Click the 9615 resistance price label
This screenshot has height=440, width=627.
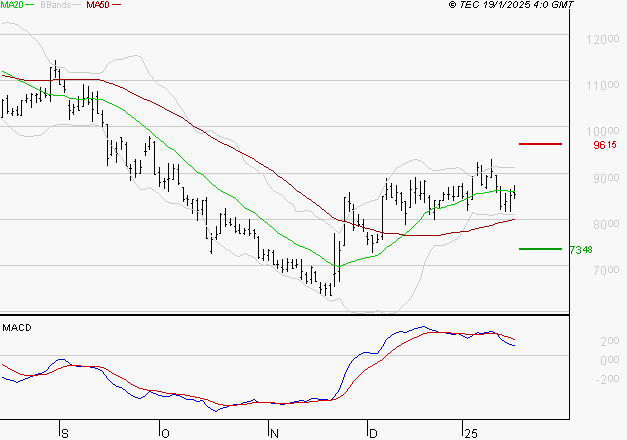coord(605,145)
